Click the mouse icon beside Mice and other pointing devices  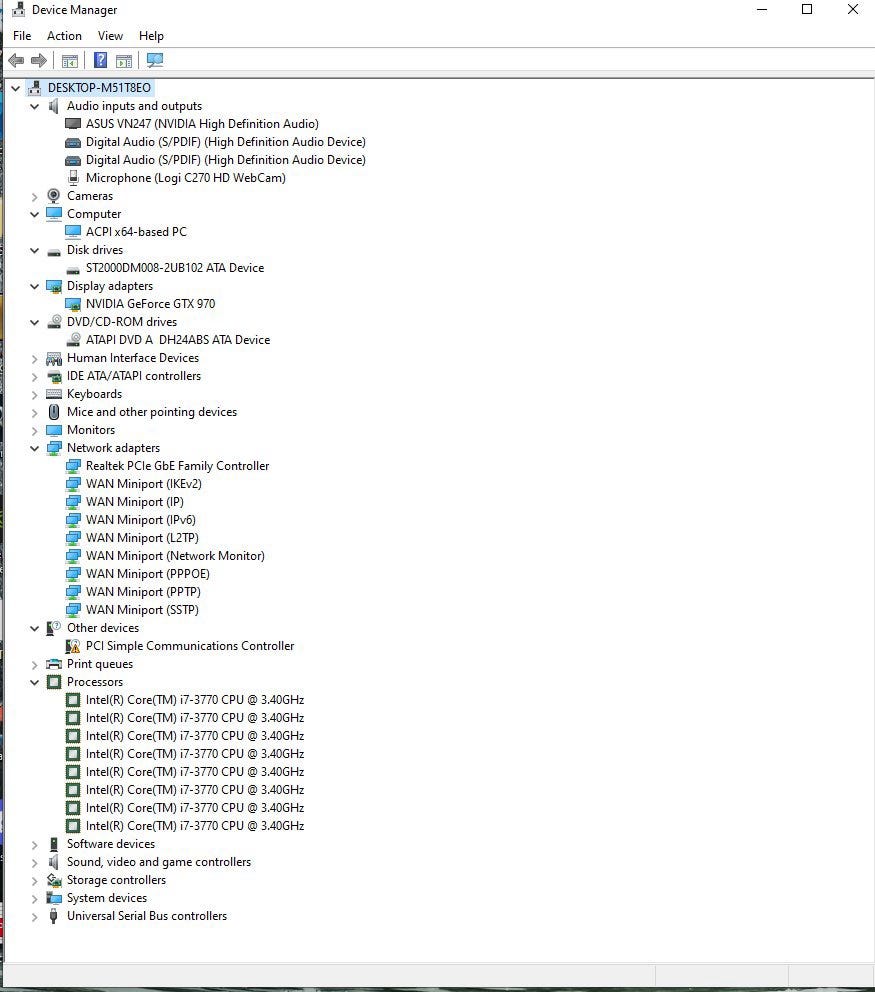point(54,412)
